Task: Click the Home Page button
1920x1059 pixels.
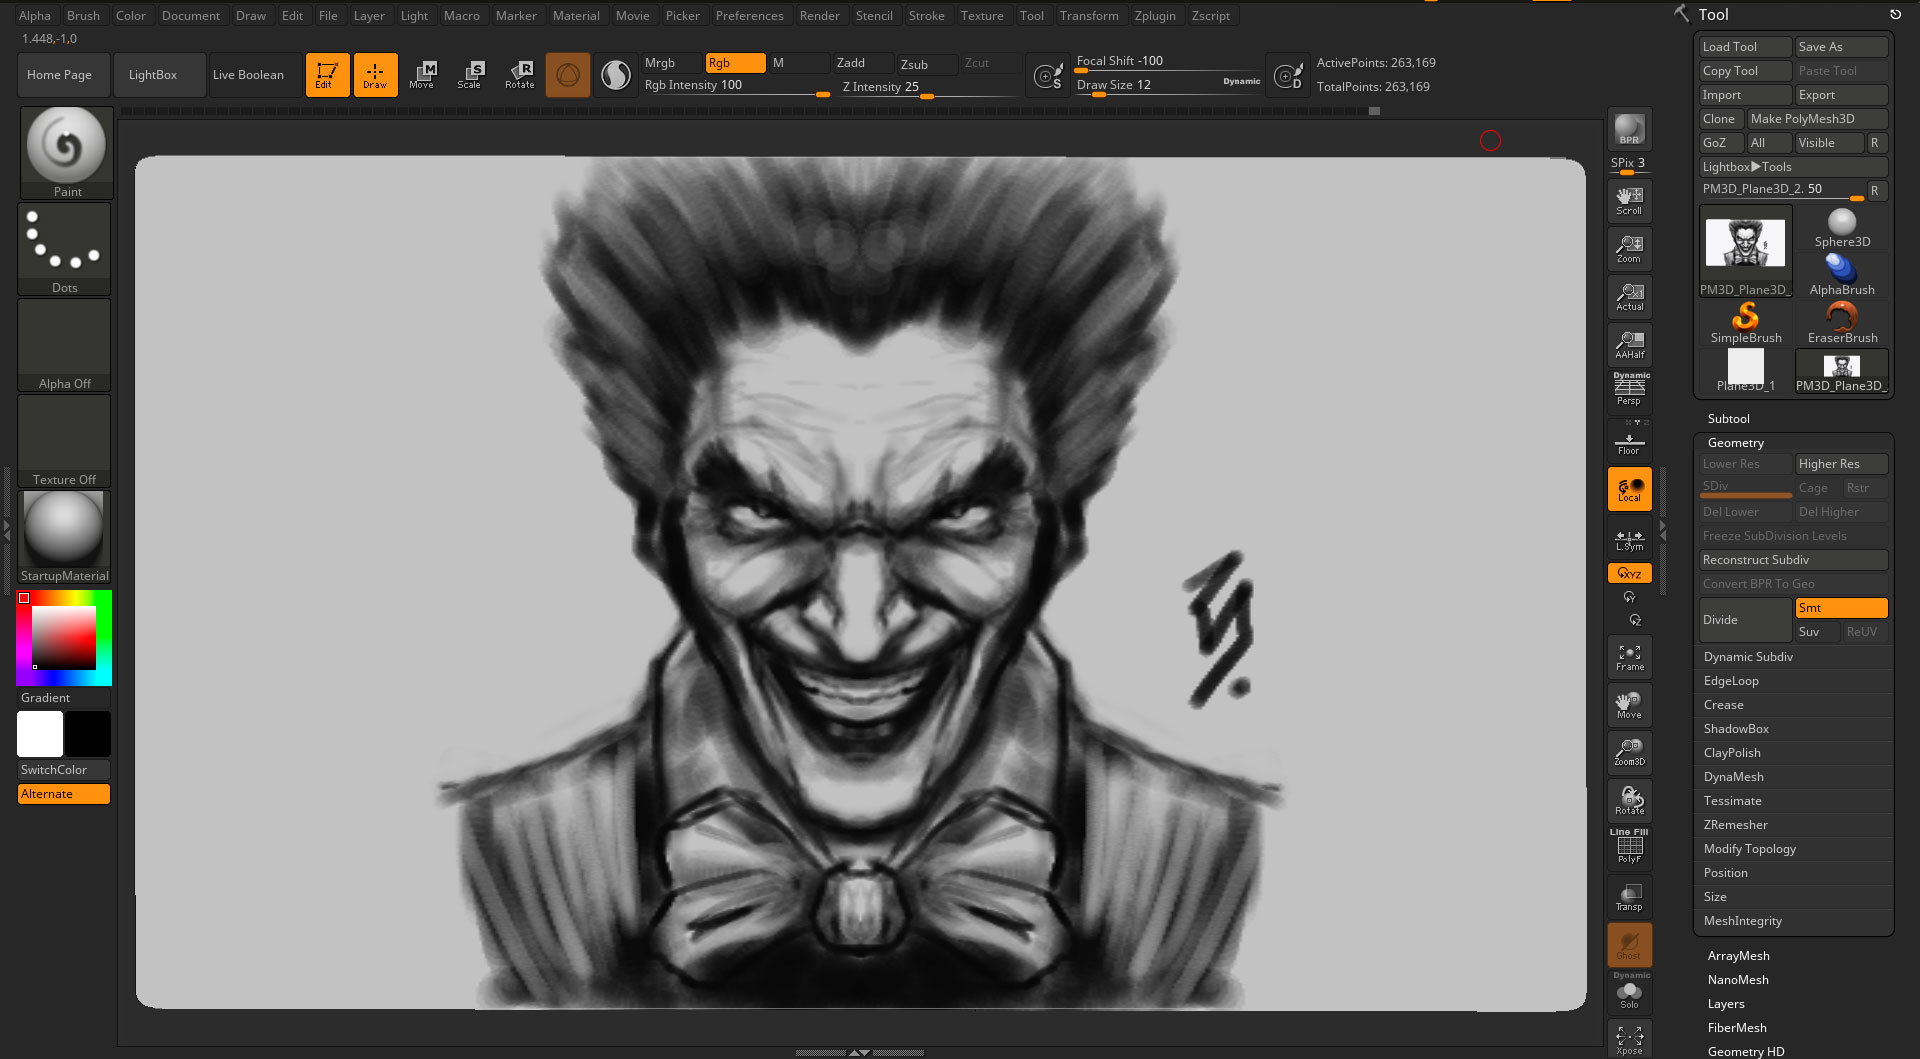Action: point(64,75)
